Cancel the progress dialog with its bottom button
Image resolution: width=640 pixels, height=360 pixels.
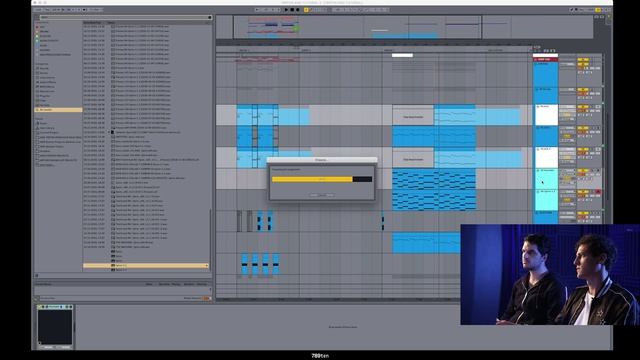click(322, 195)
